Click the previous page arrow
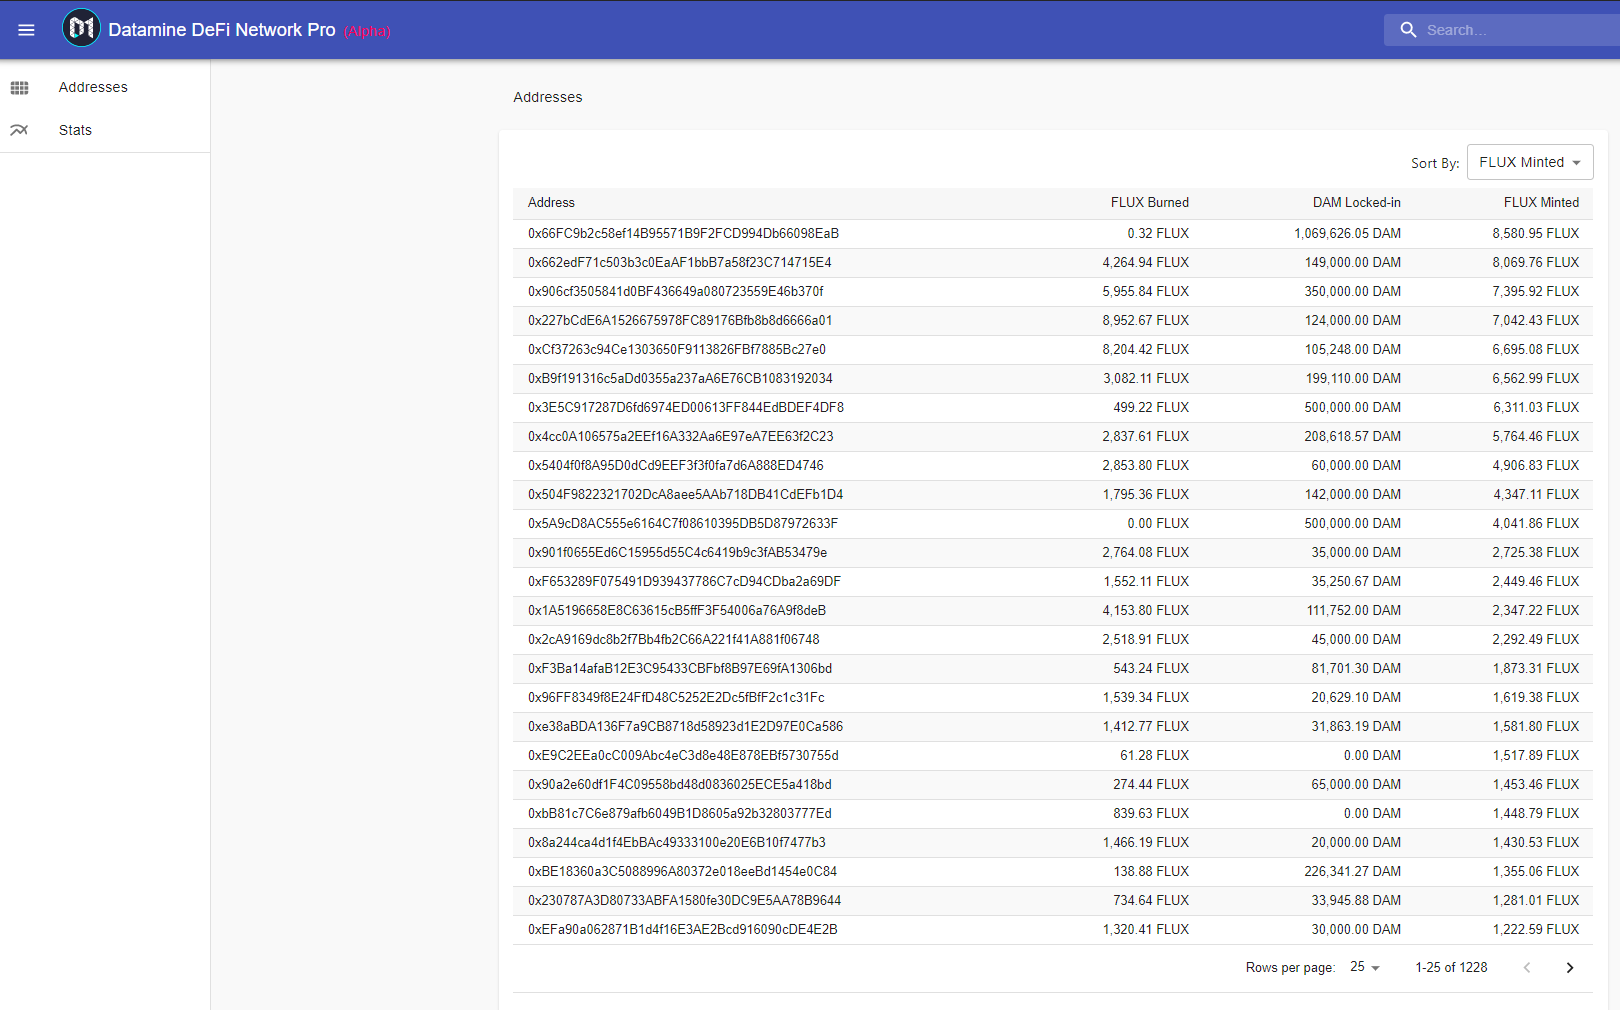Viewport: 1620px width, 1010px height. pos(1527,967)
